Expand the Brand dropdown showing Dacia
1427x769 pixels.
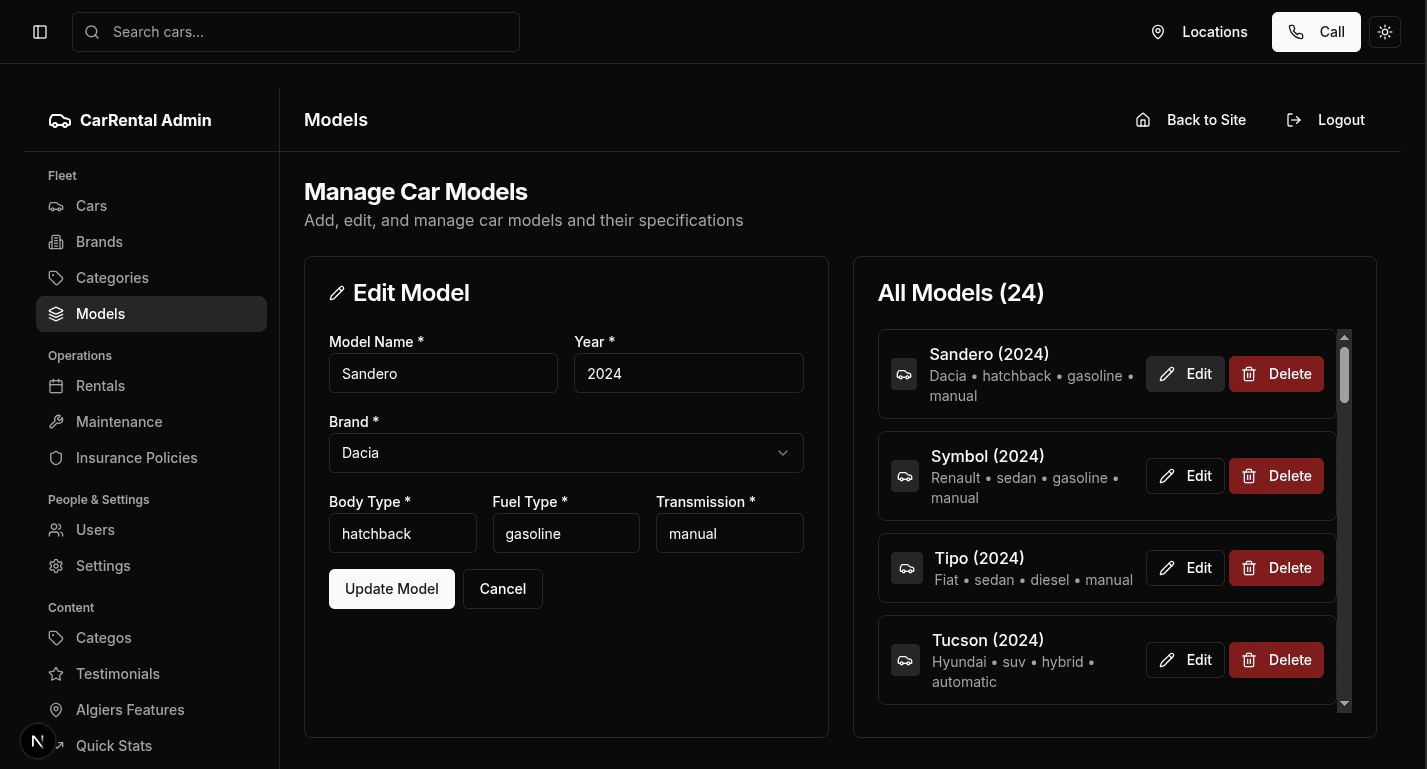(x=566, y=453)
